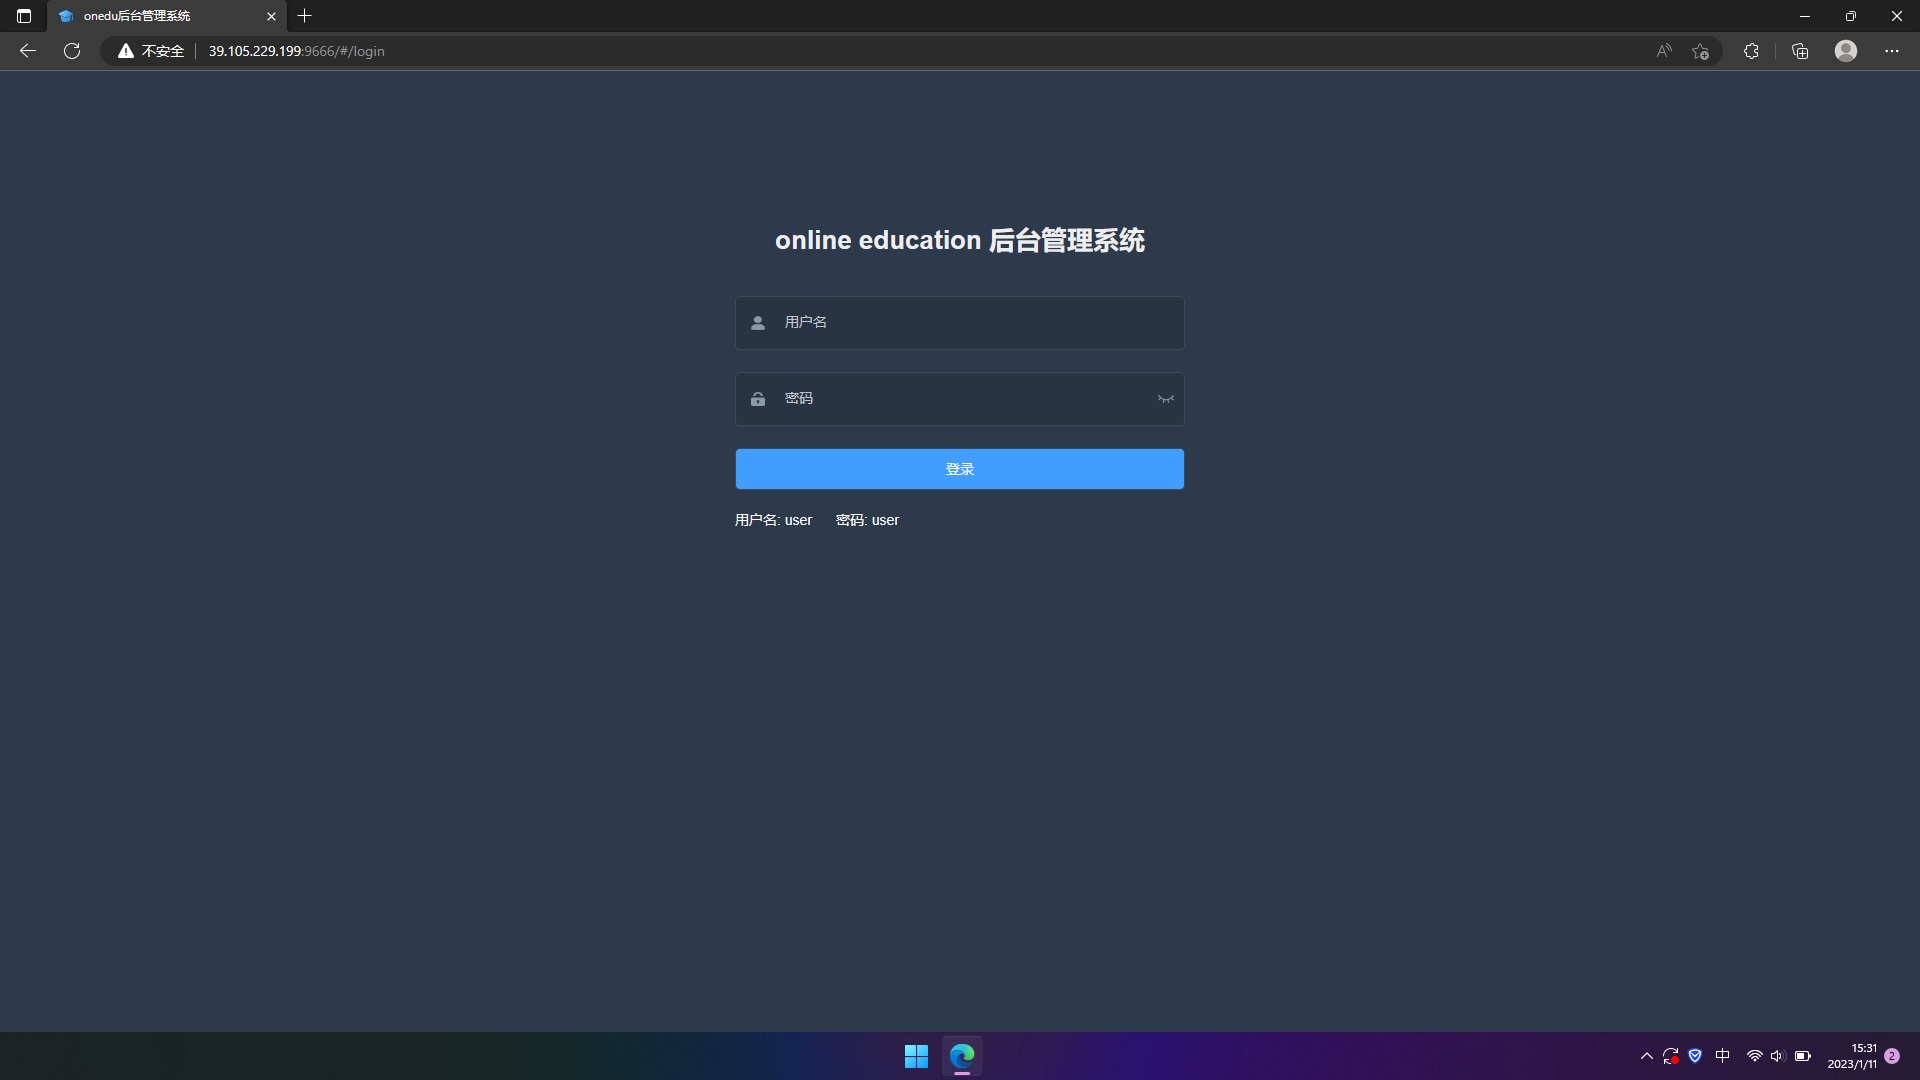
Task: Open the Windows Start menu
Action: [x=916, y=1056]
